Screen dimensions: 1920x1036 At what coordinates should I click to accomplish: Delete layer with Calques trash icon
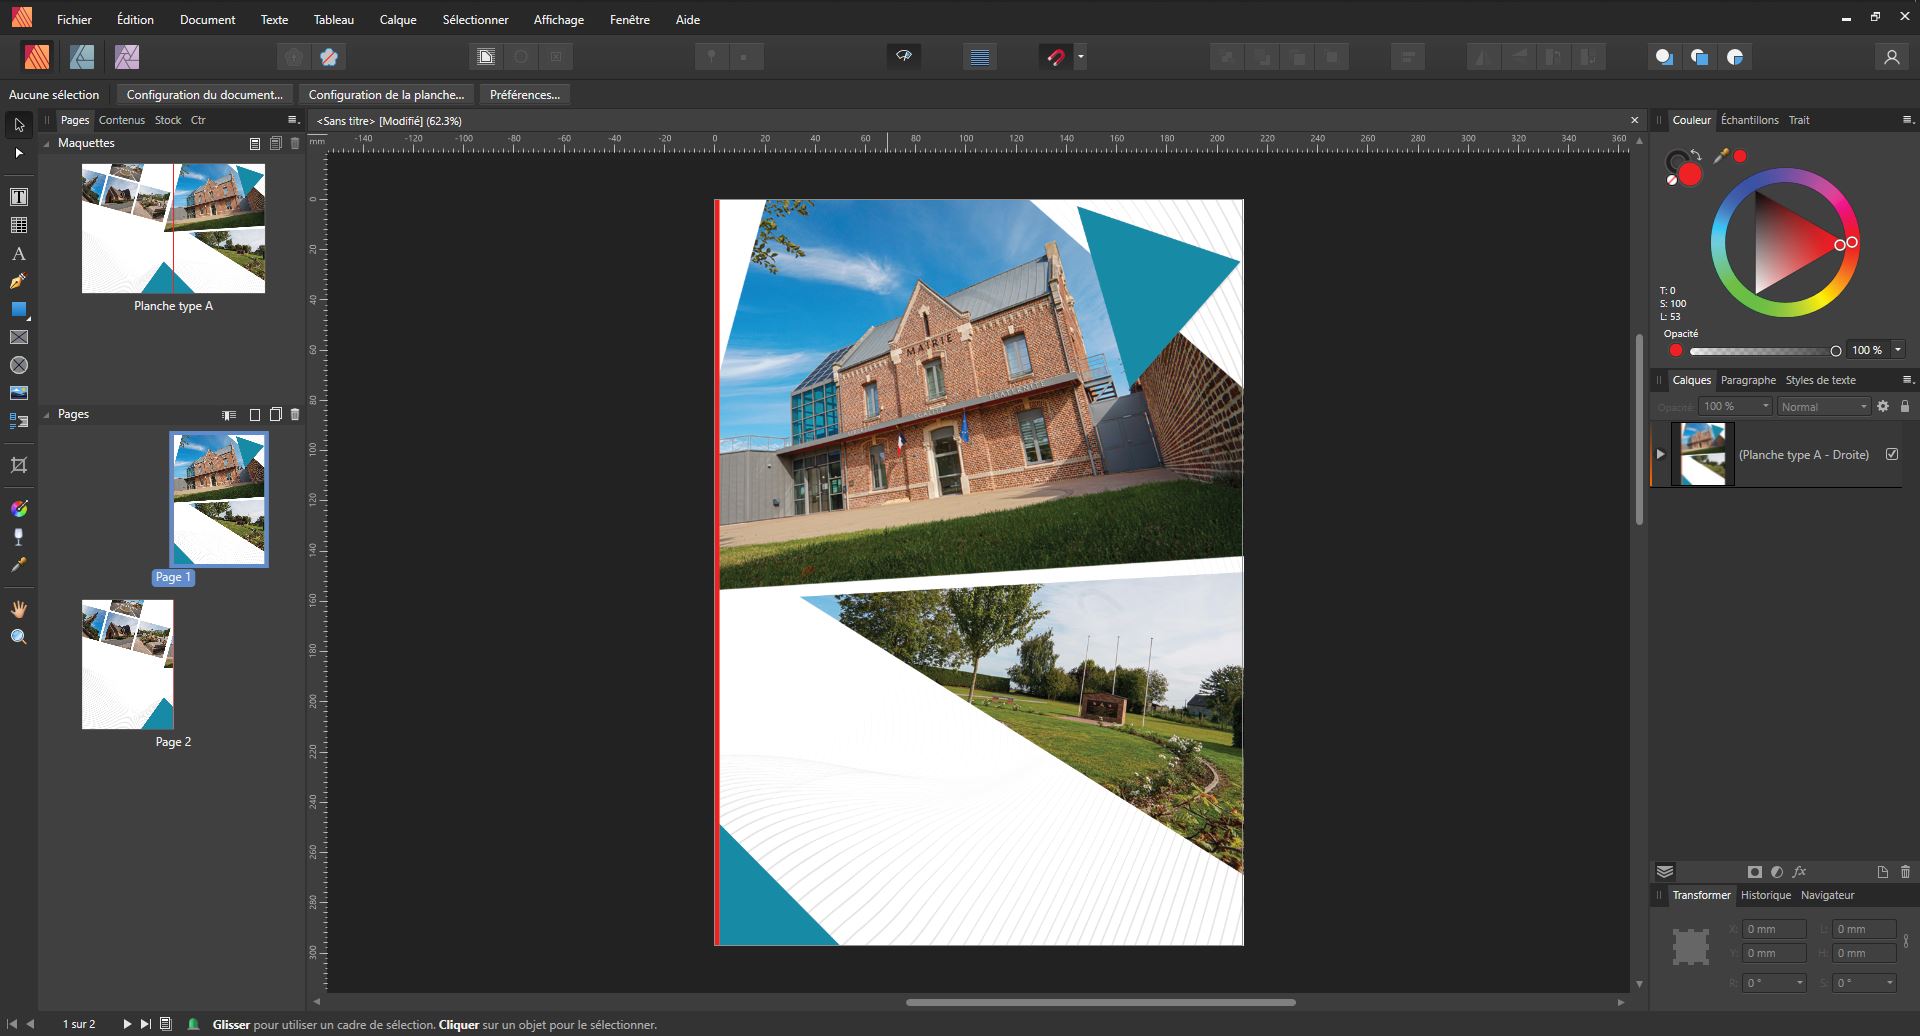pyautogui.click(x=1905, y=872)
